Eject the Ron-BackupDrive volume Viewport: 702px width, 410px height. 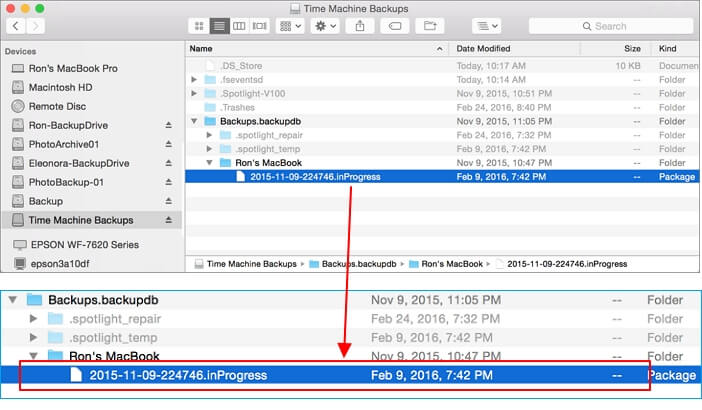[x=169, y=125]
